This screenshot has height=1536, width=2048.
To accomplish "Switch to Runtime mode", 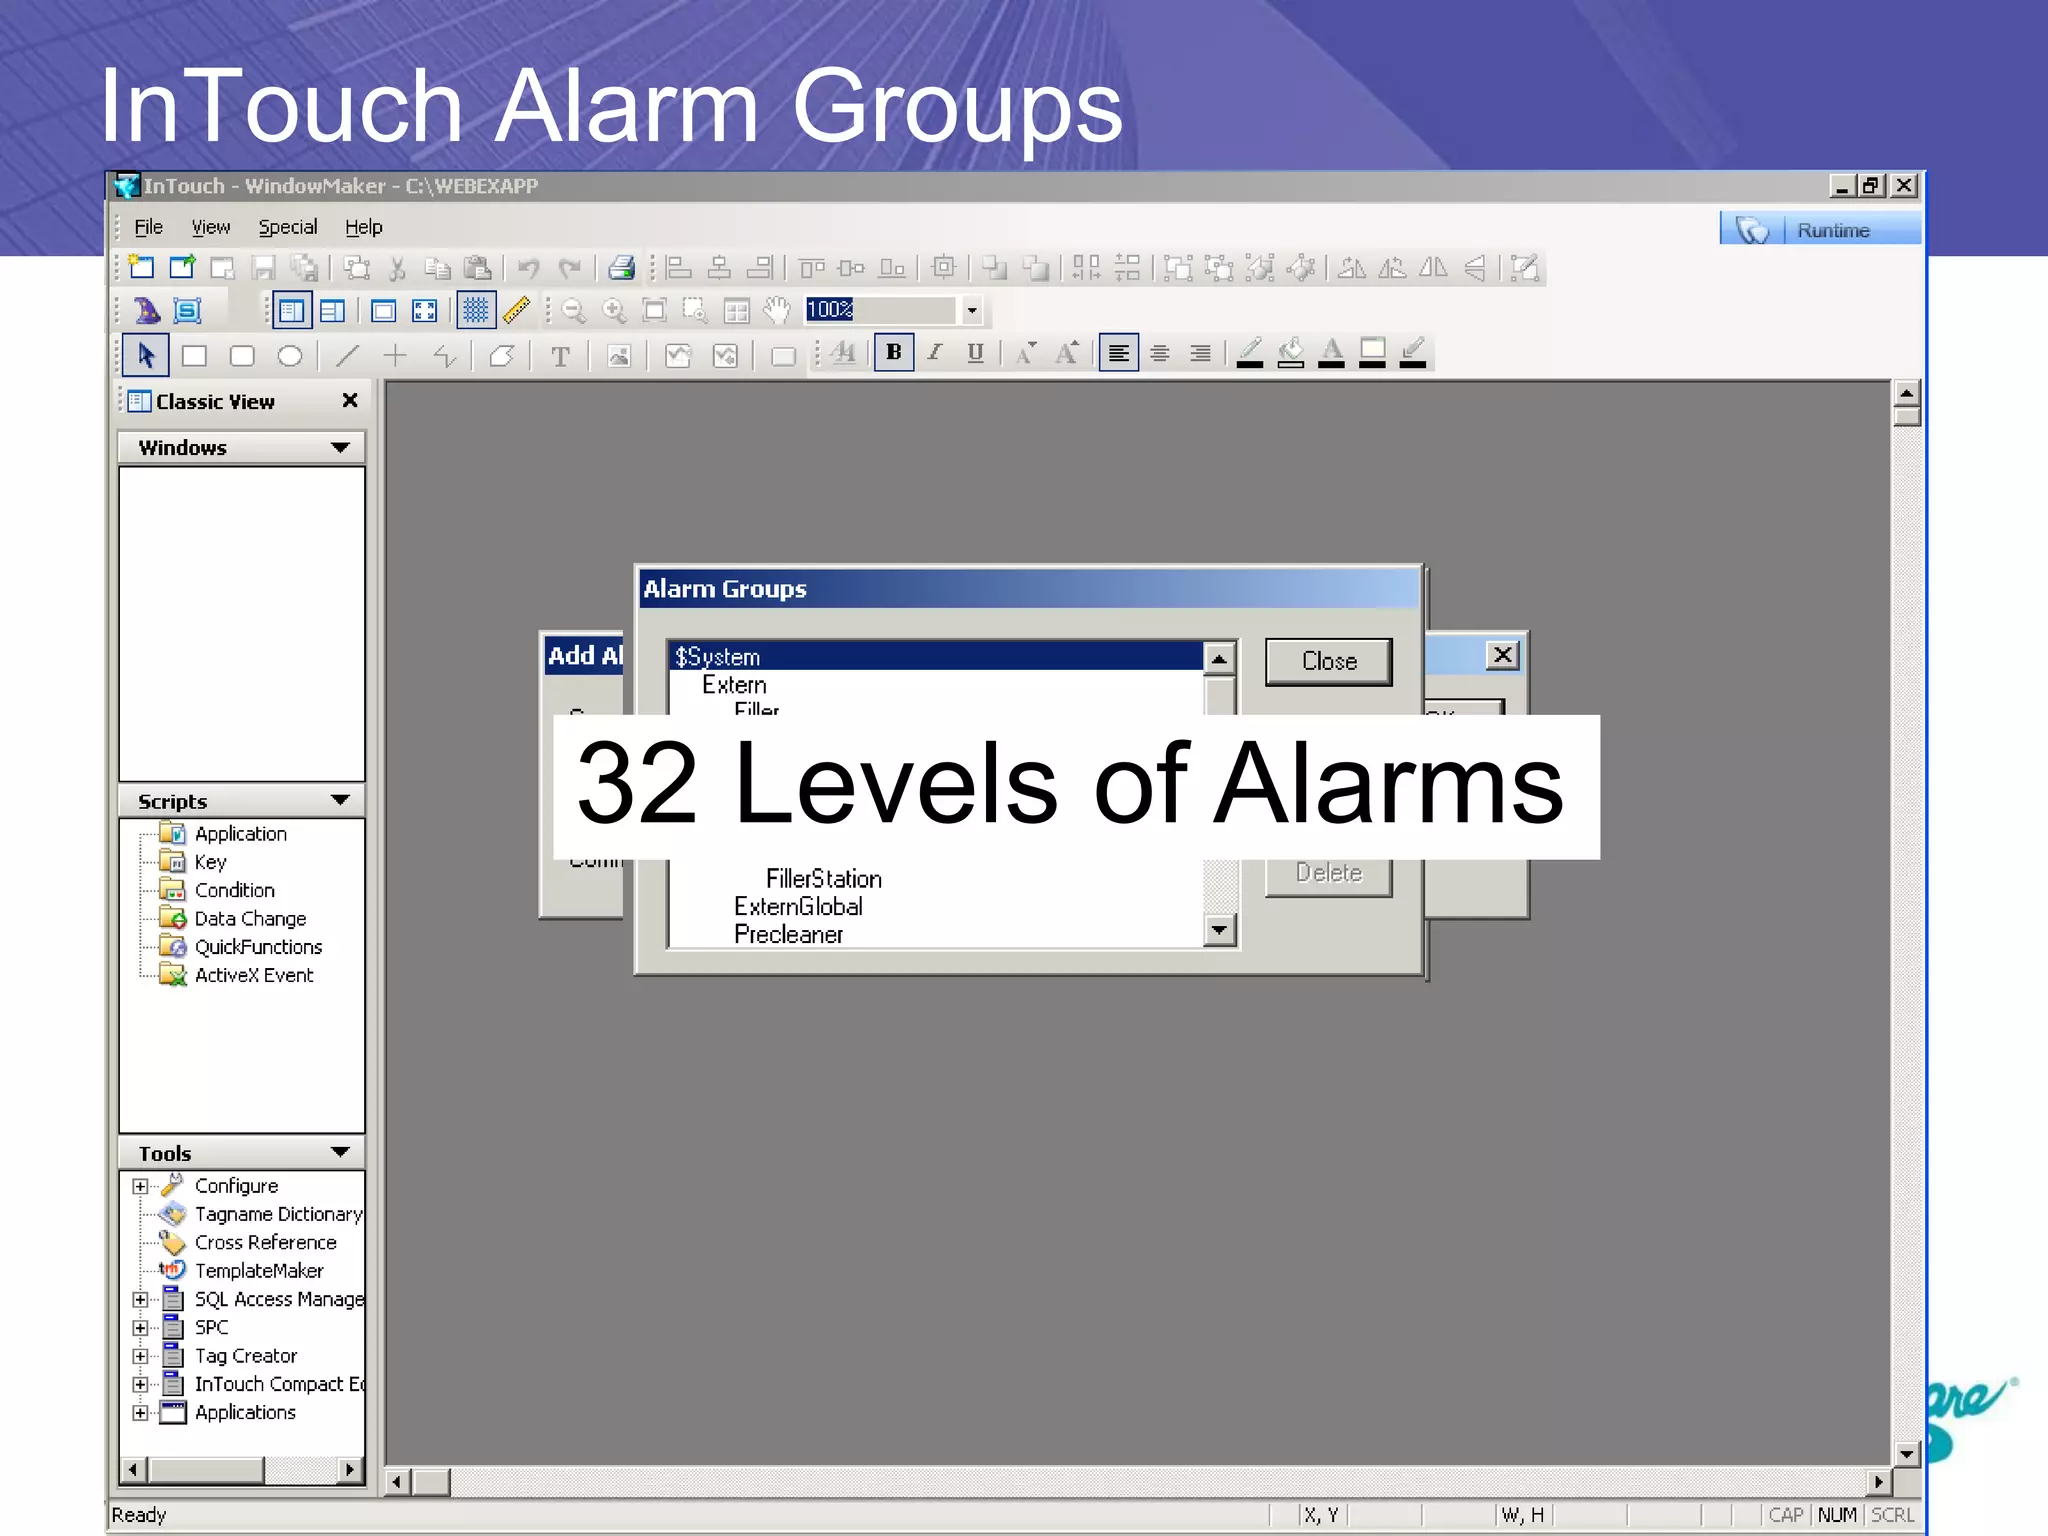I will coord(1820,229).
